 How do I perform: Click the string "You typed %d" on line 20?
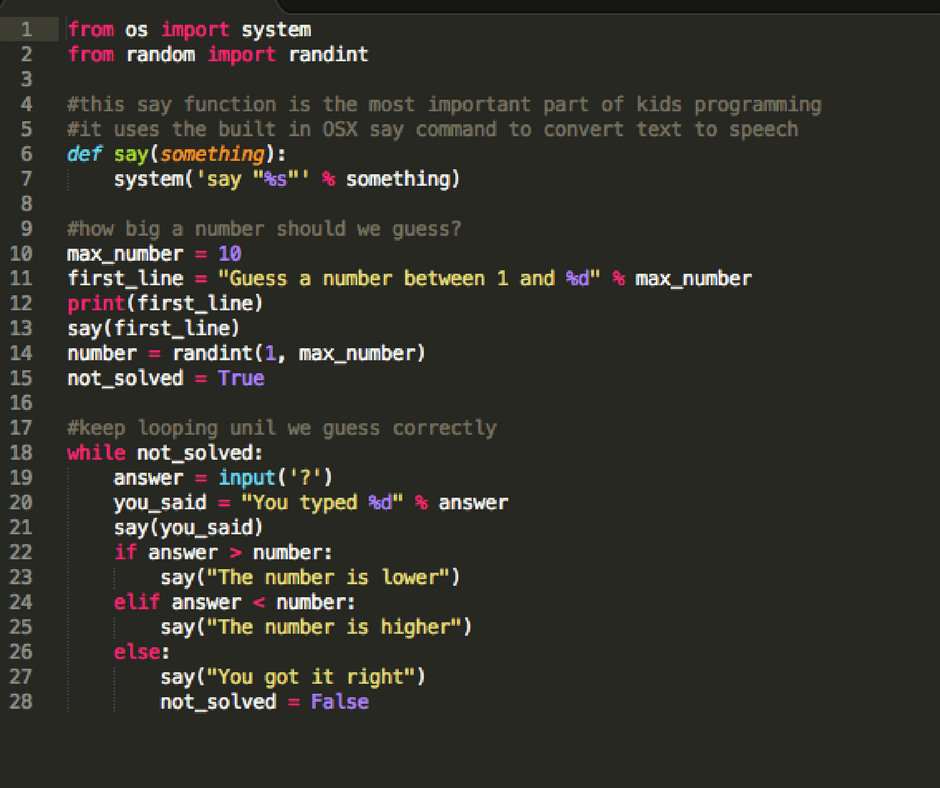click(x=323, y=502)
